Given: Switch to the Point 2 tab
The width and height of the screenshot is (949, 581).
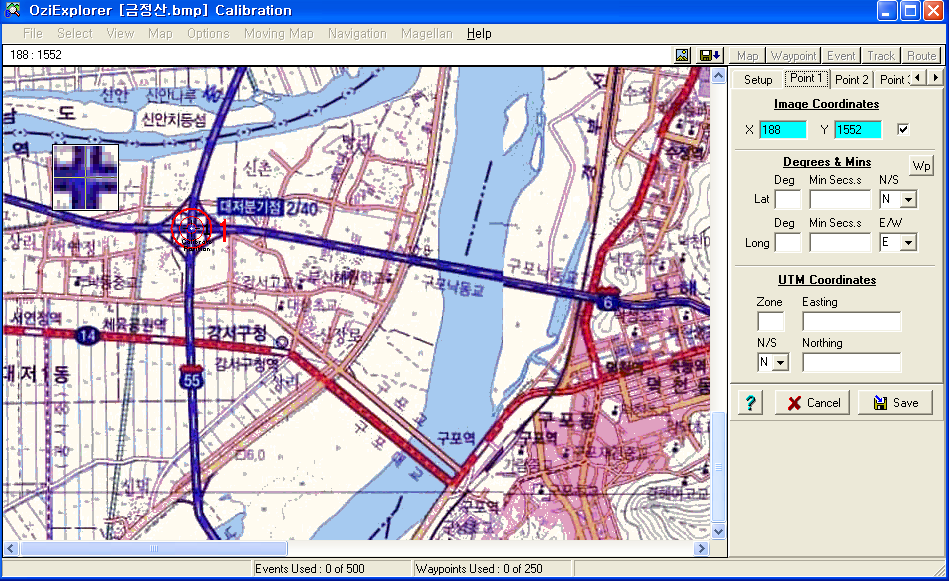Looking at the screenshot, I should [852, 79].
